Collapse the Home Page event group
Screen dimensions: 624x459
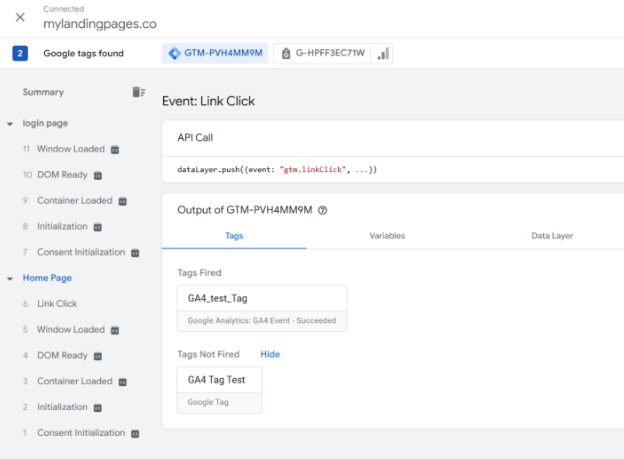tap(10, 278)
